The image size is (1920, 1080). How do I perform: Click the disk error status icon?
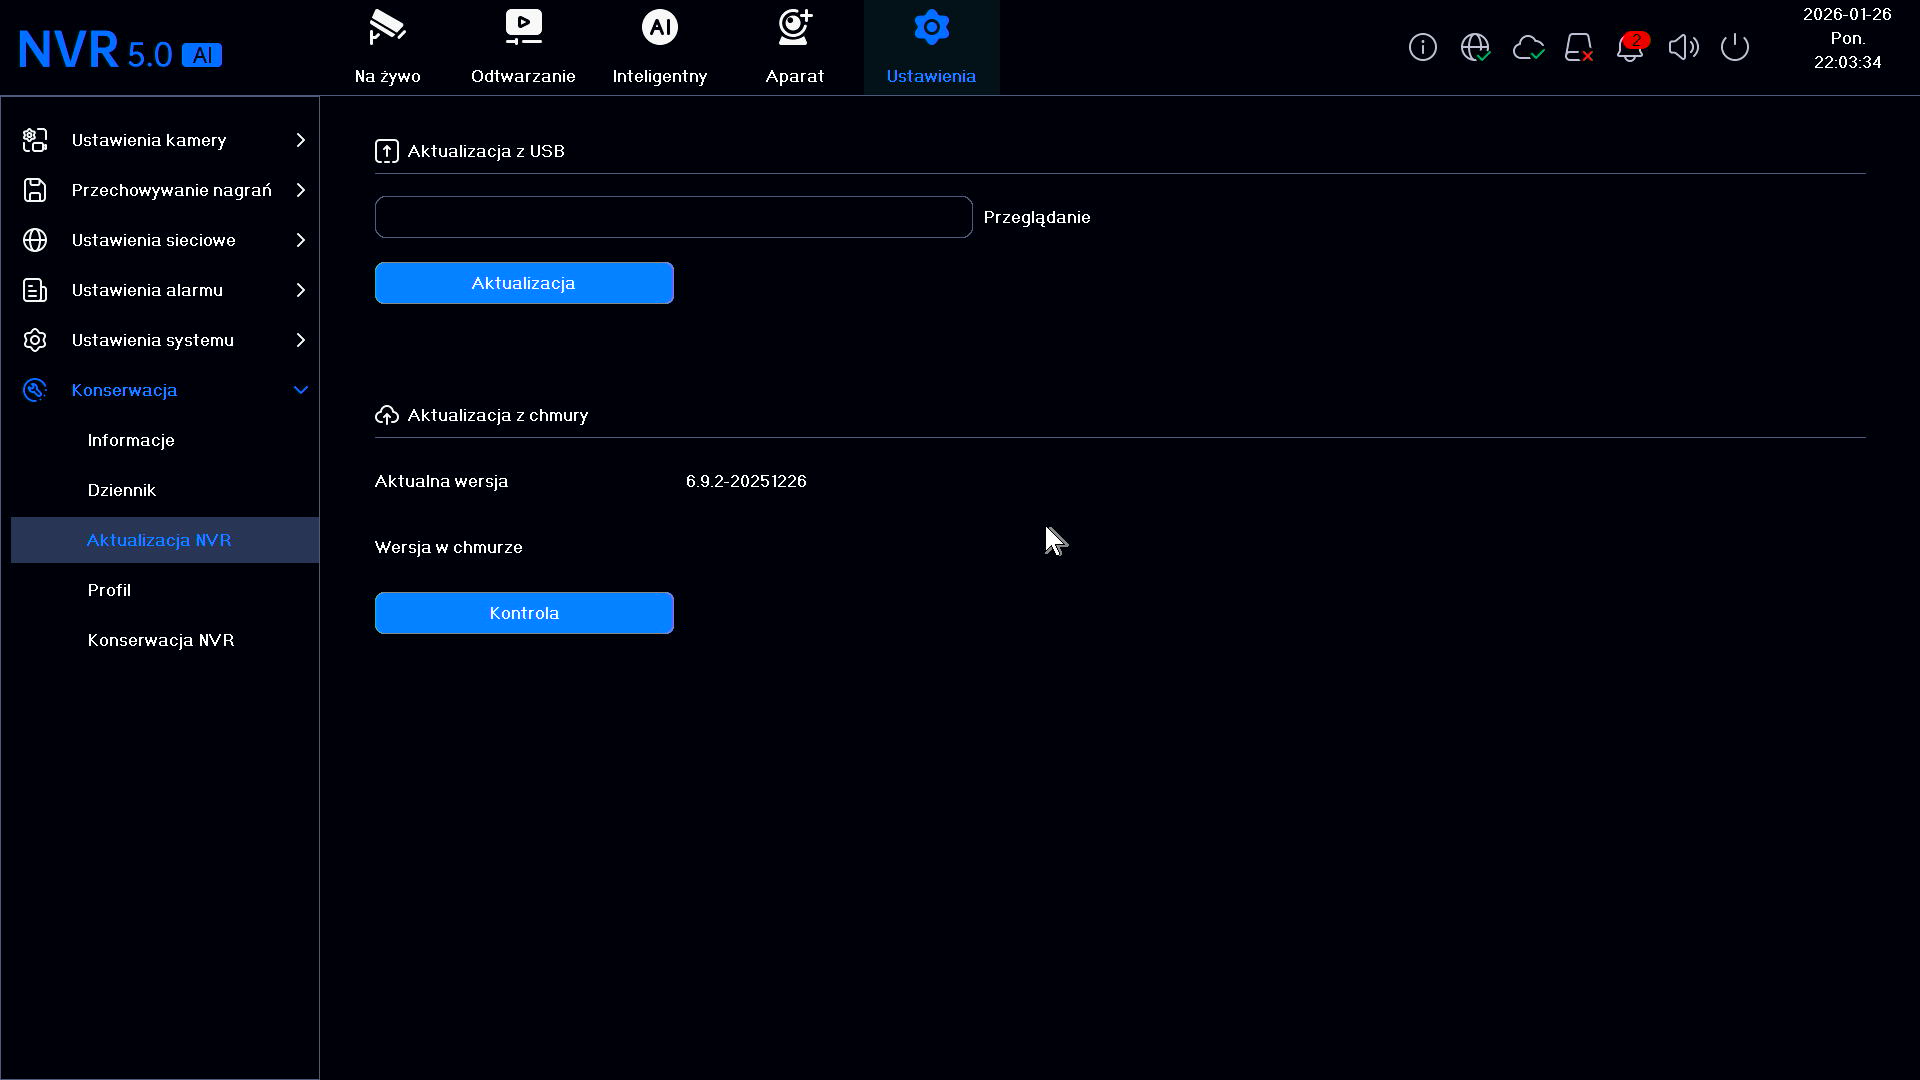1579,47
